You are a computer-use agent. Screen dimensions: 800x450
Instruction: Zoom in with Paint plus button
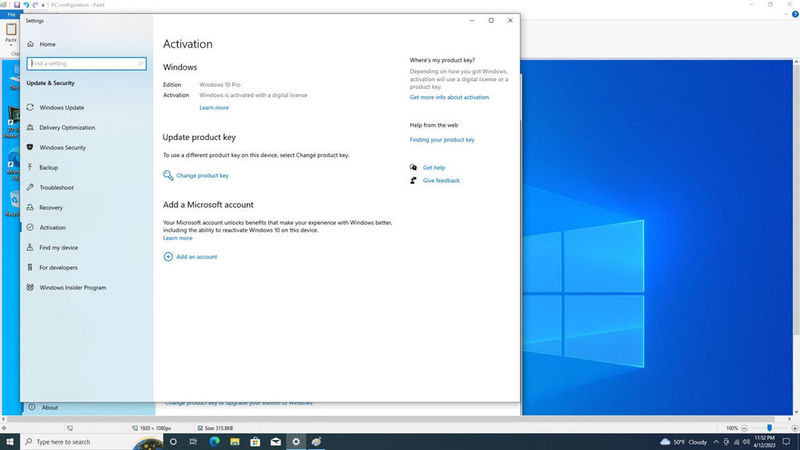tap(794, 428)
